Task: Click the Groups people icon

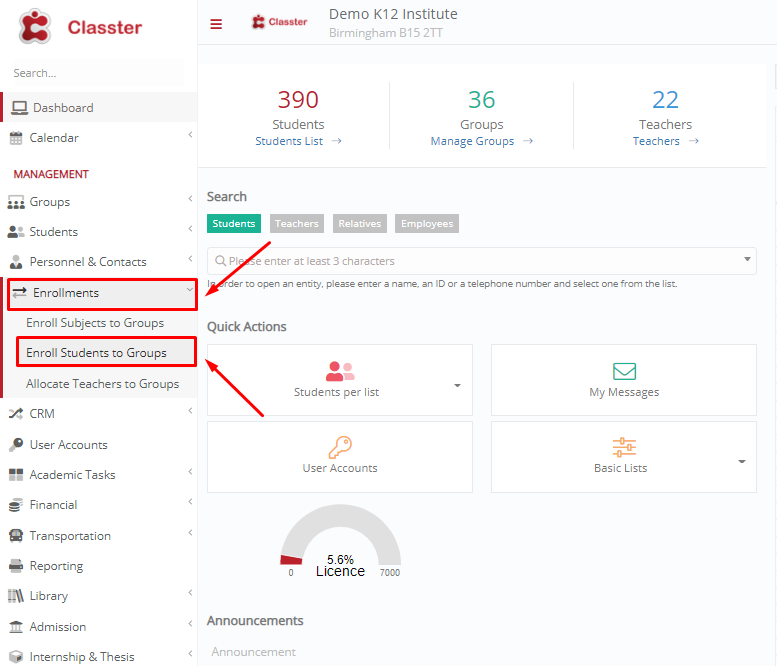Action: pyautogui.click(x=16, y=202)
